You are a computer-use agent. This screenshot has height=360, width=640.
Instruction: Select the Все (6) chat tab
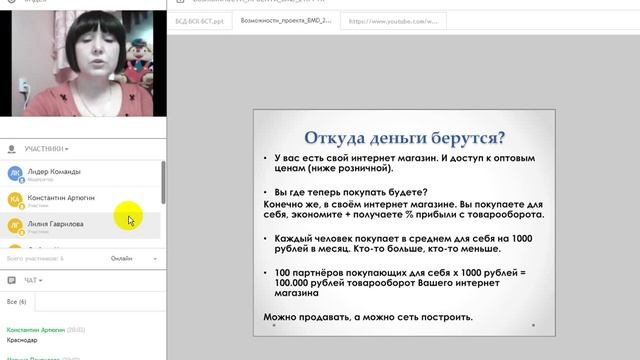pyautogui.click(x=17, y=302)
